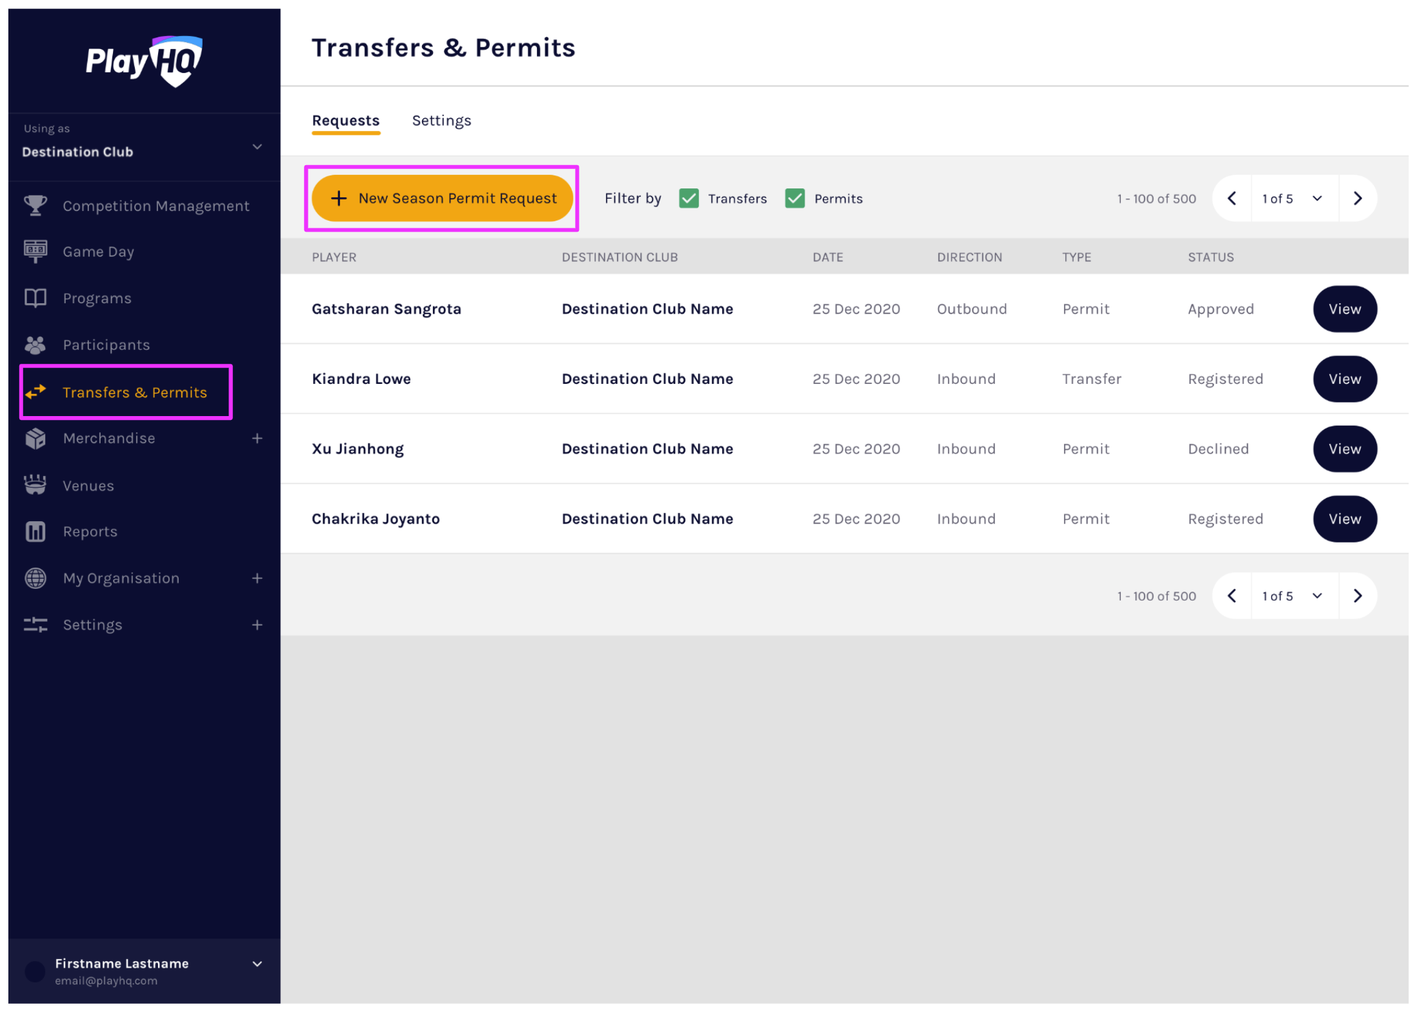Select Transfers & Permits in sidebar
This screenshot has width=1428, height=1016.
tap(134, 392)
